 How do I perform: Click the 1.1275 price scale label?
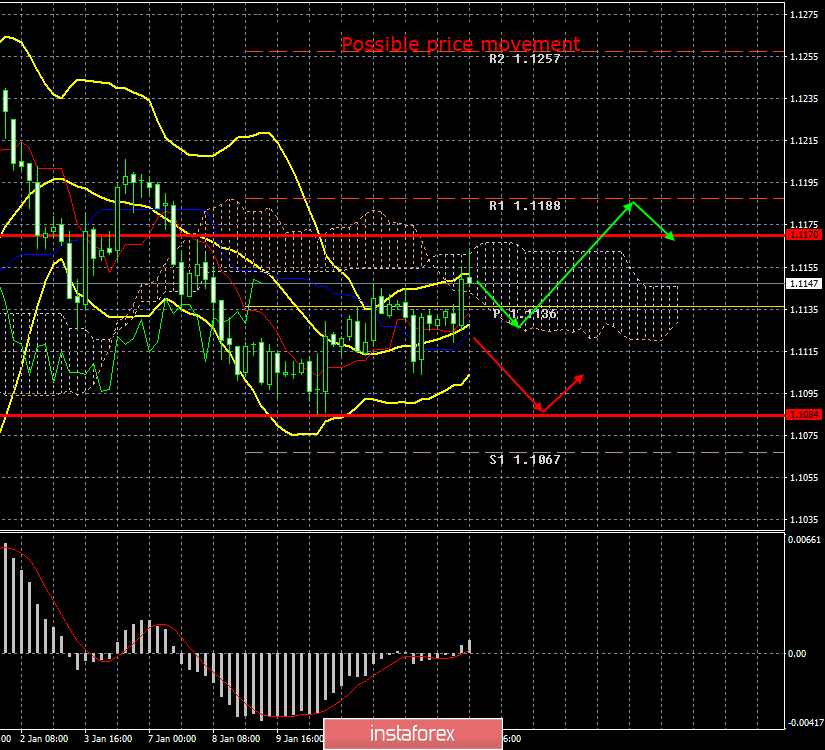pos(804,15)
